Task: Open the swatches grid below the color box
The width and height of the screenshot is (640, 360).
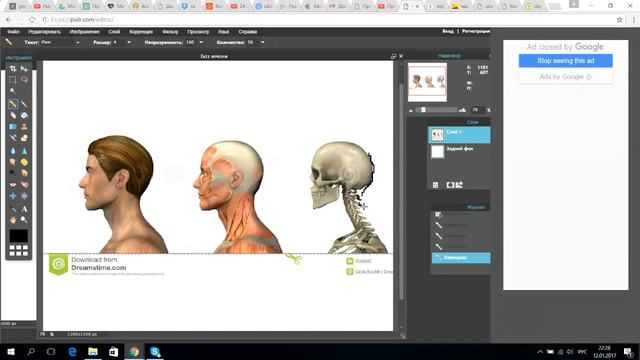Action: click(x=19, y=250)
